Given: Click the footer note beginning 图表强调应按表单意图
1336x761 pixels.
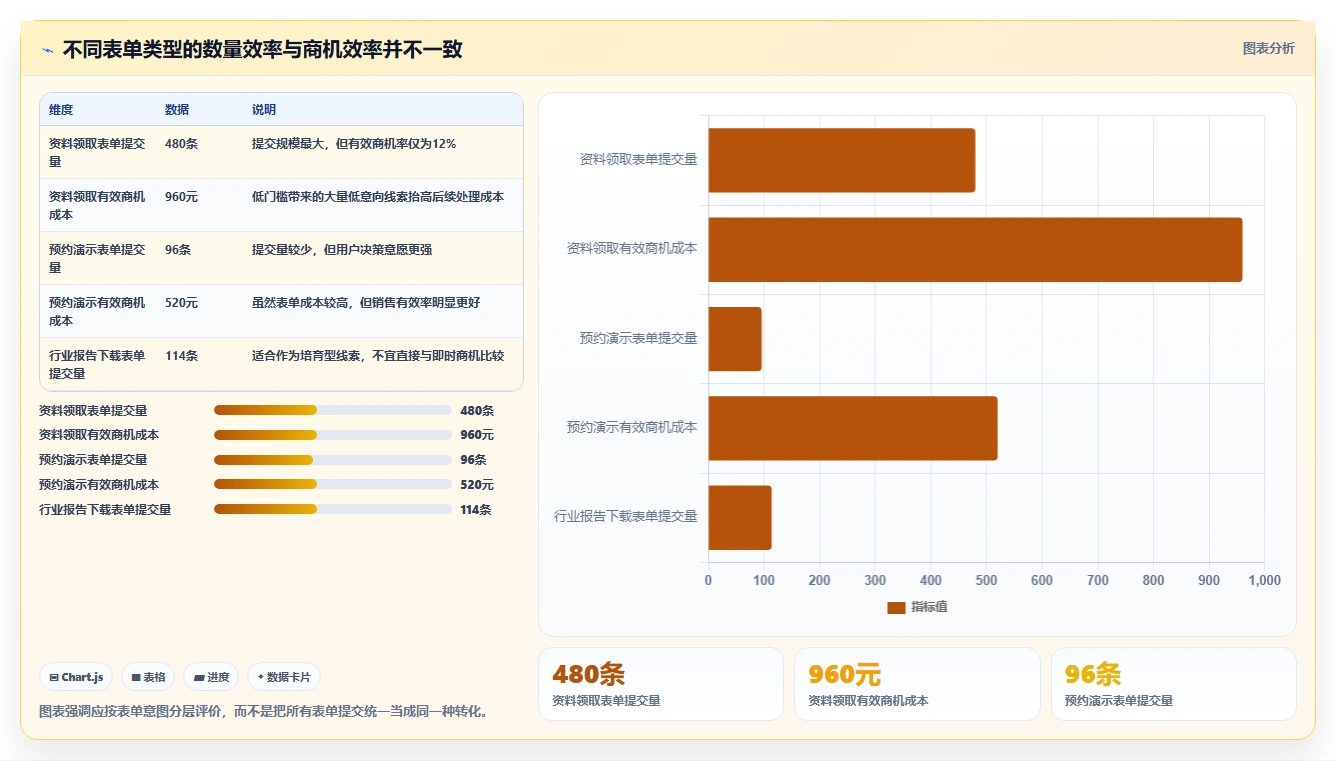Looking at the screenshot, I should tap(263, 712).
